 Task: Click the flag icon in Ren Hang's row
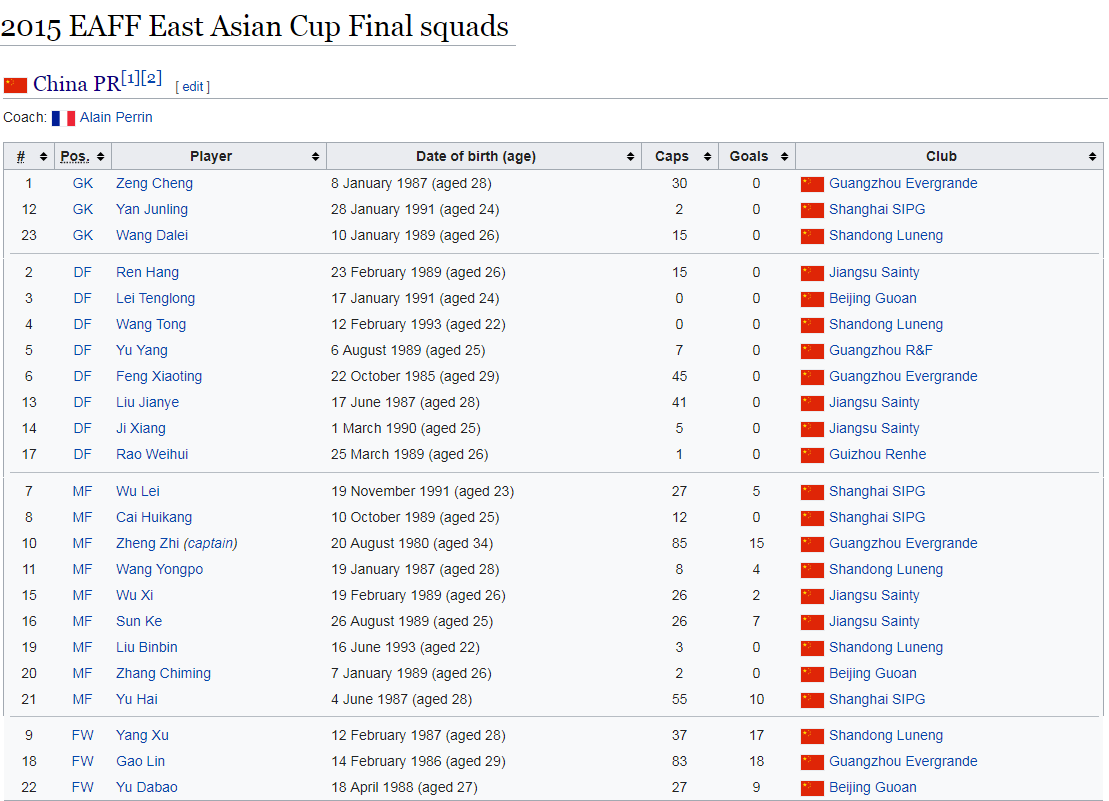click(x=812, y=273)
